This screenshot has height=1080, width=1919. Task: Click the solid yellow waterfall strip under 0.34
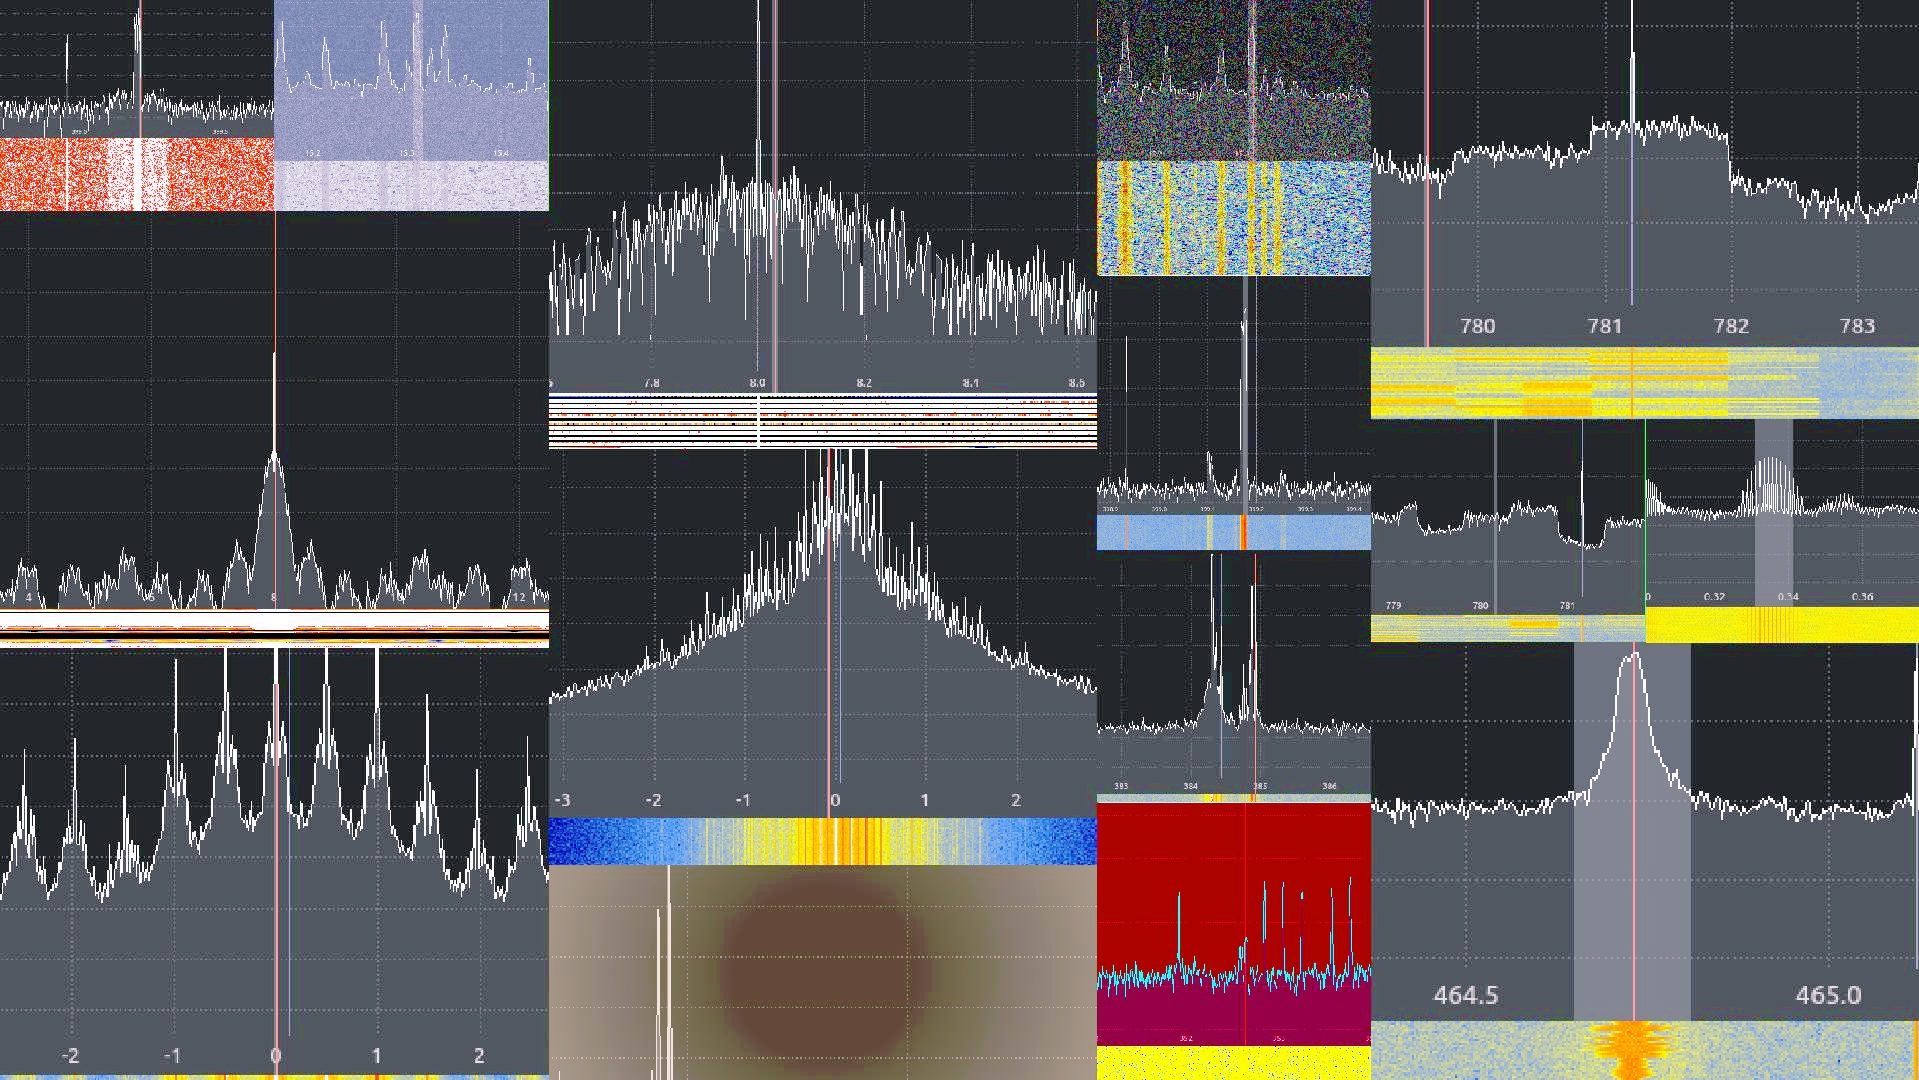pyautogui.click(x=1781, y=626)
